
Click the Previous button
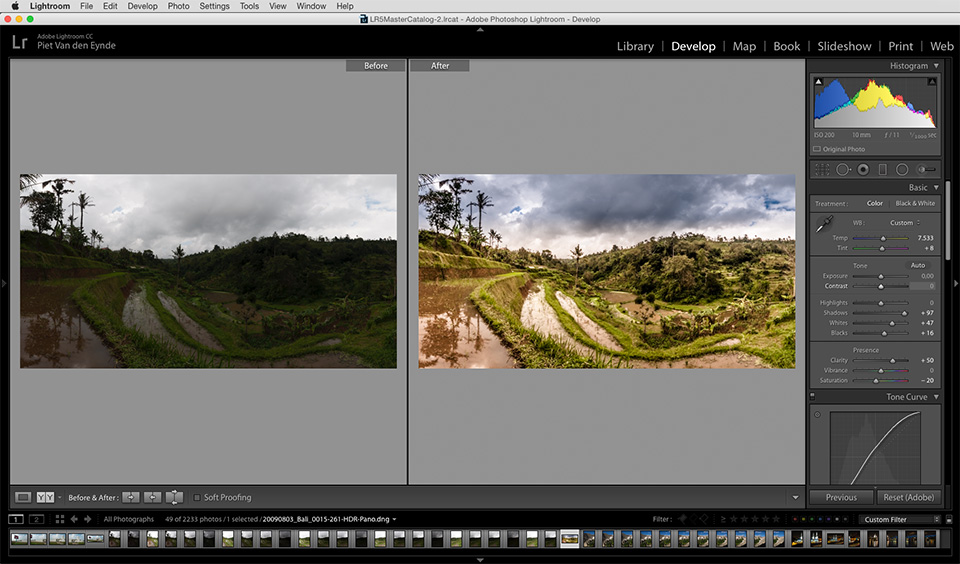[841, 497]
